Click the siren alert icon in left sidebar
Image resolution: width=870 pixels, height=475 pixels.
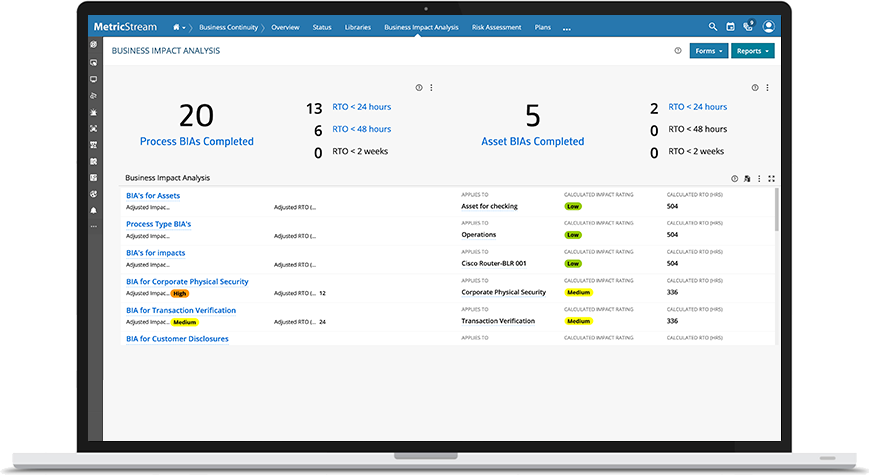click(94, 112)
